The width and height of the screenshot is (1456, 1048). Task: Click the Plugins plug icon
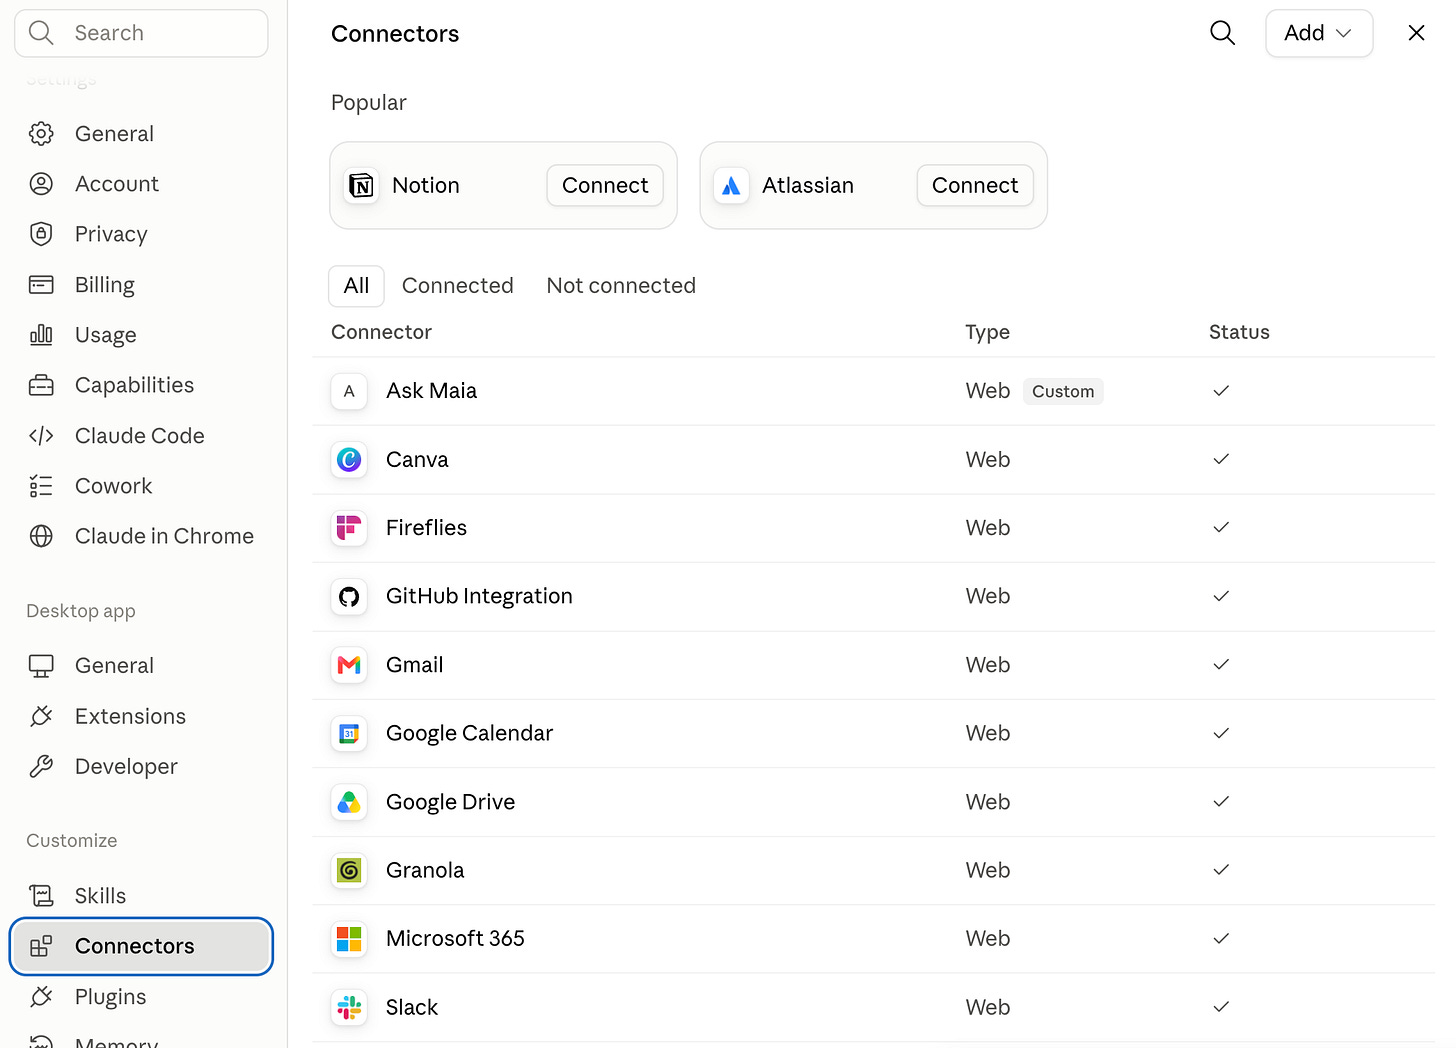[41, 997]
